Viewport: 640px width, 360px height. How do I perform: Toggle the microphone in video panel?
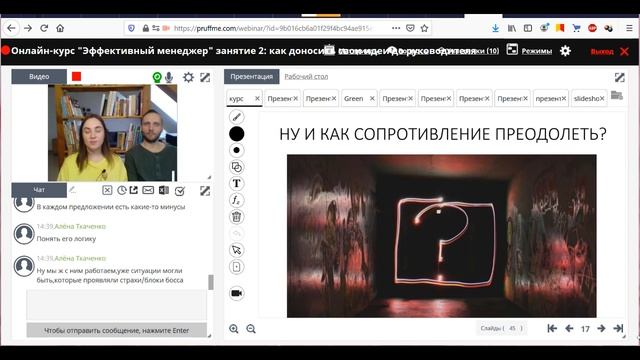click(169, 77)
